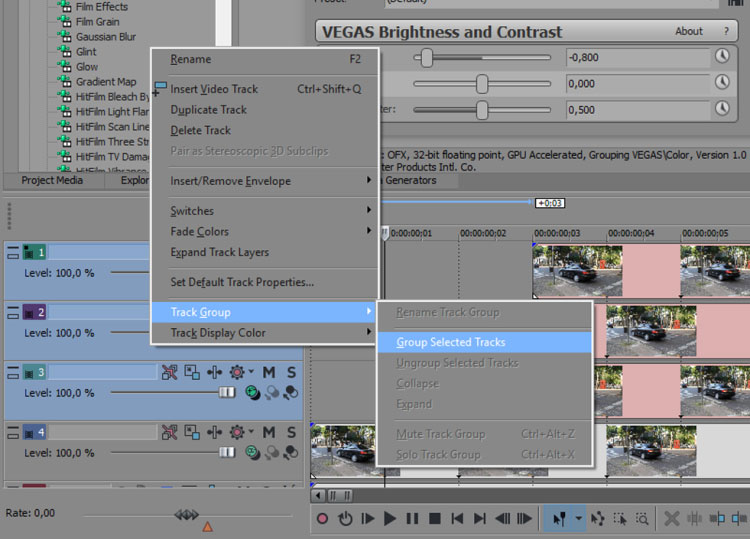Mute track 4
Image resolution: width=750 pixels, height=539 pixels.
269,432
